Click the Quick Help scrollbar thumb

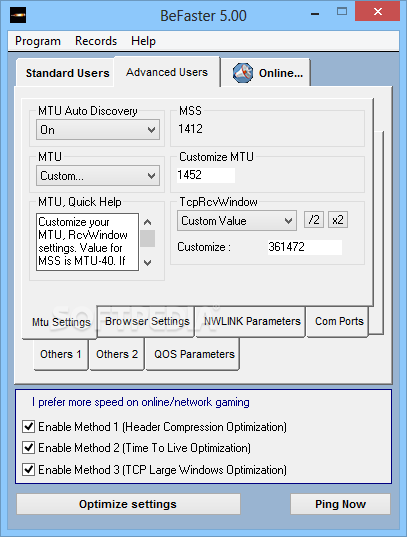148,238
